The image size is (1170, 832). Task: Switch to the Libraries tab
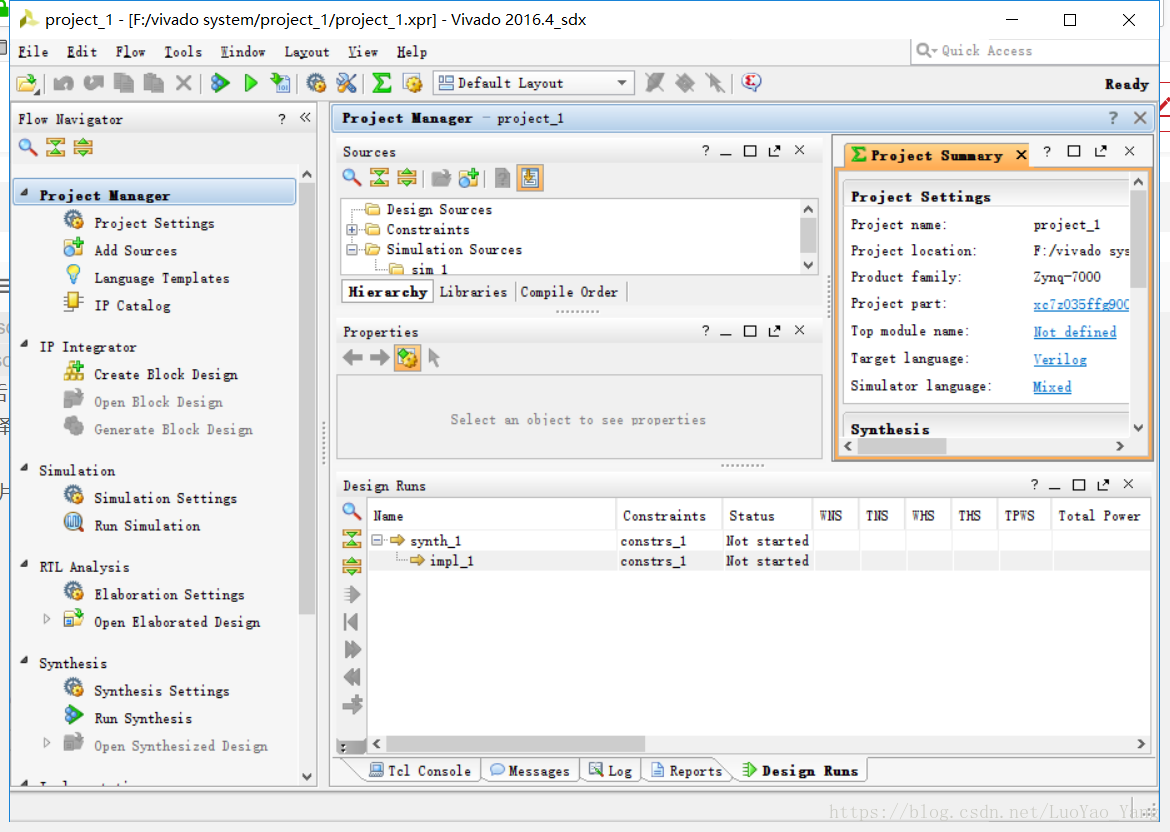(x=473, y=292)
